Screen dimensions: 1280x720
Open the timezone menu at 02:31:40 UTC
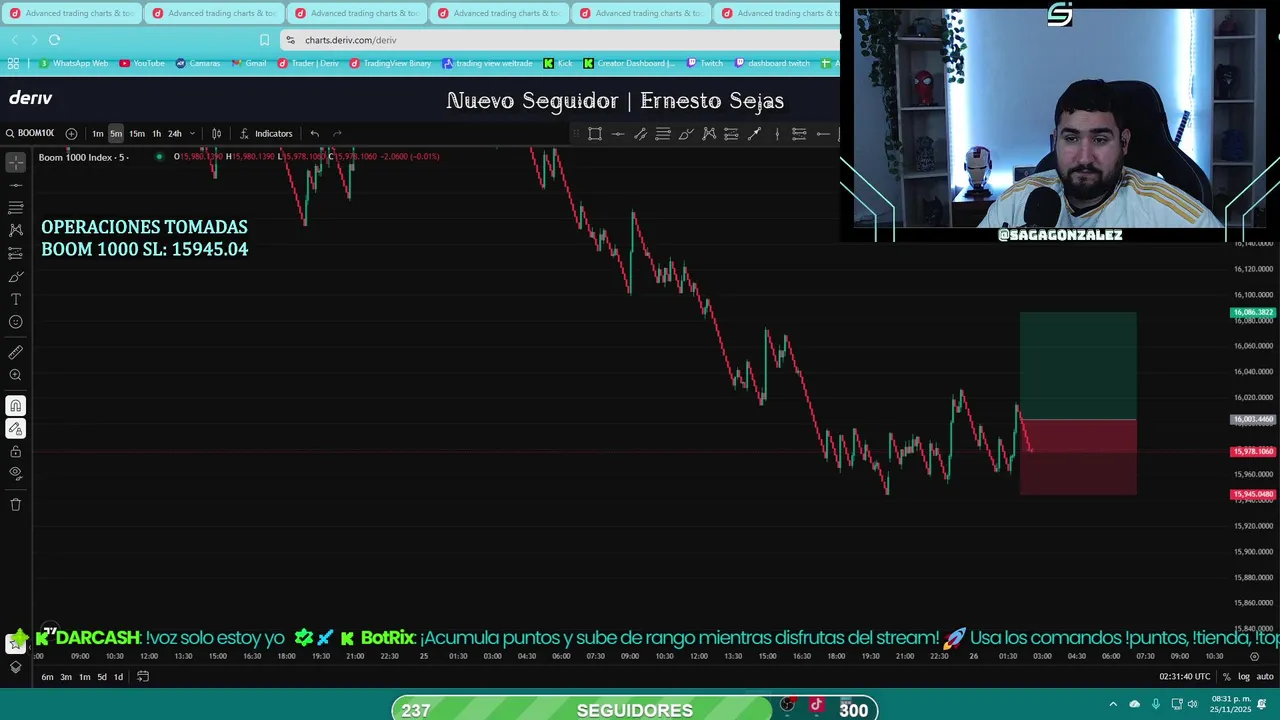[1185, 677]
